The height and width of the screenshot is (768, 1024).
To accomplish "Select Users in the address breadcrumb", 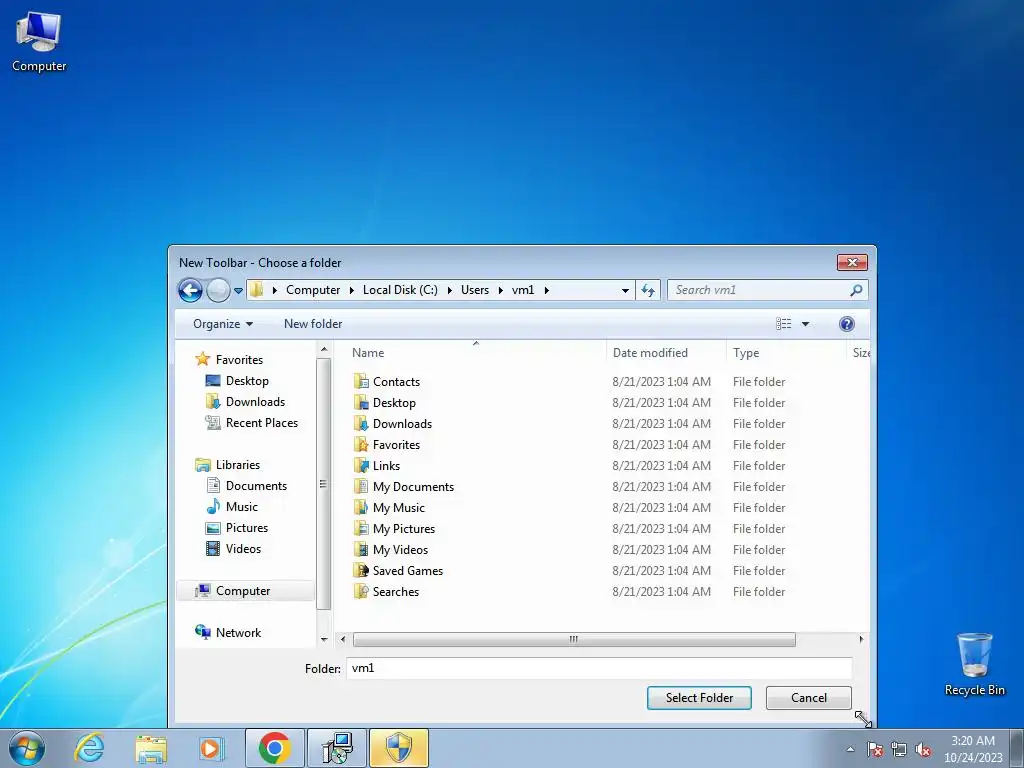I will [475, 290].
